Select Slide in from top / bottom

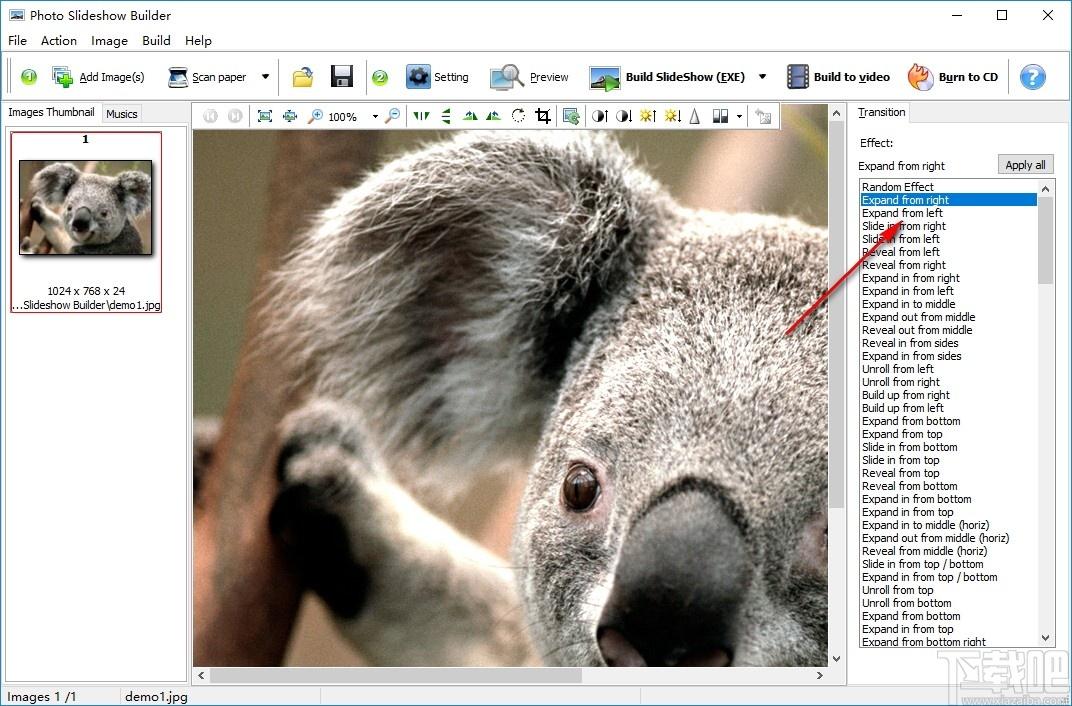[x=948, y=563]
